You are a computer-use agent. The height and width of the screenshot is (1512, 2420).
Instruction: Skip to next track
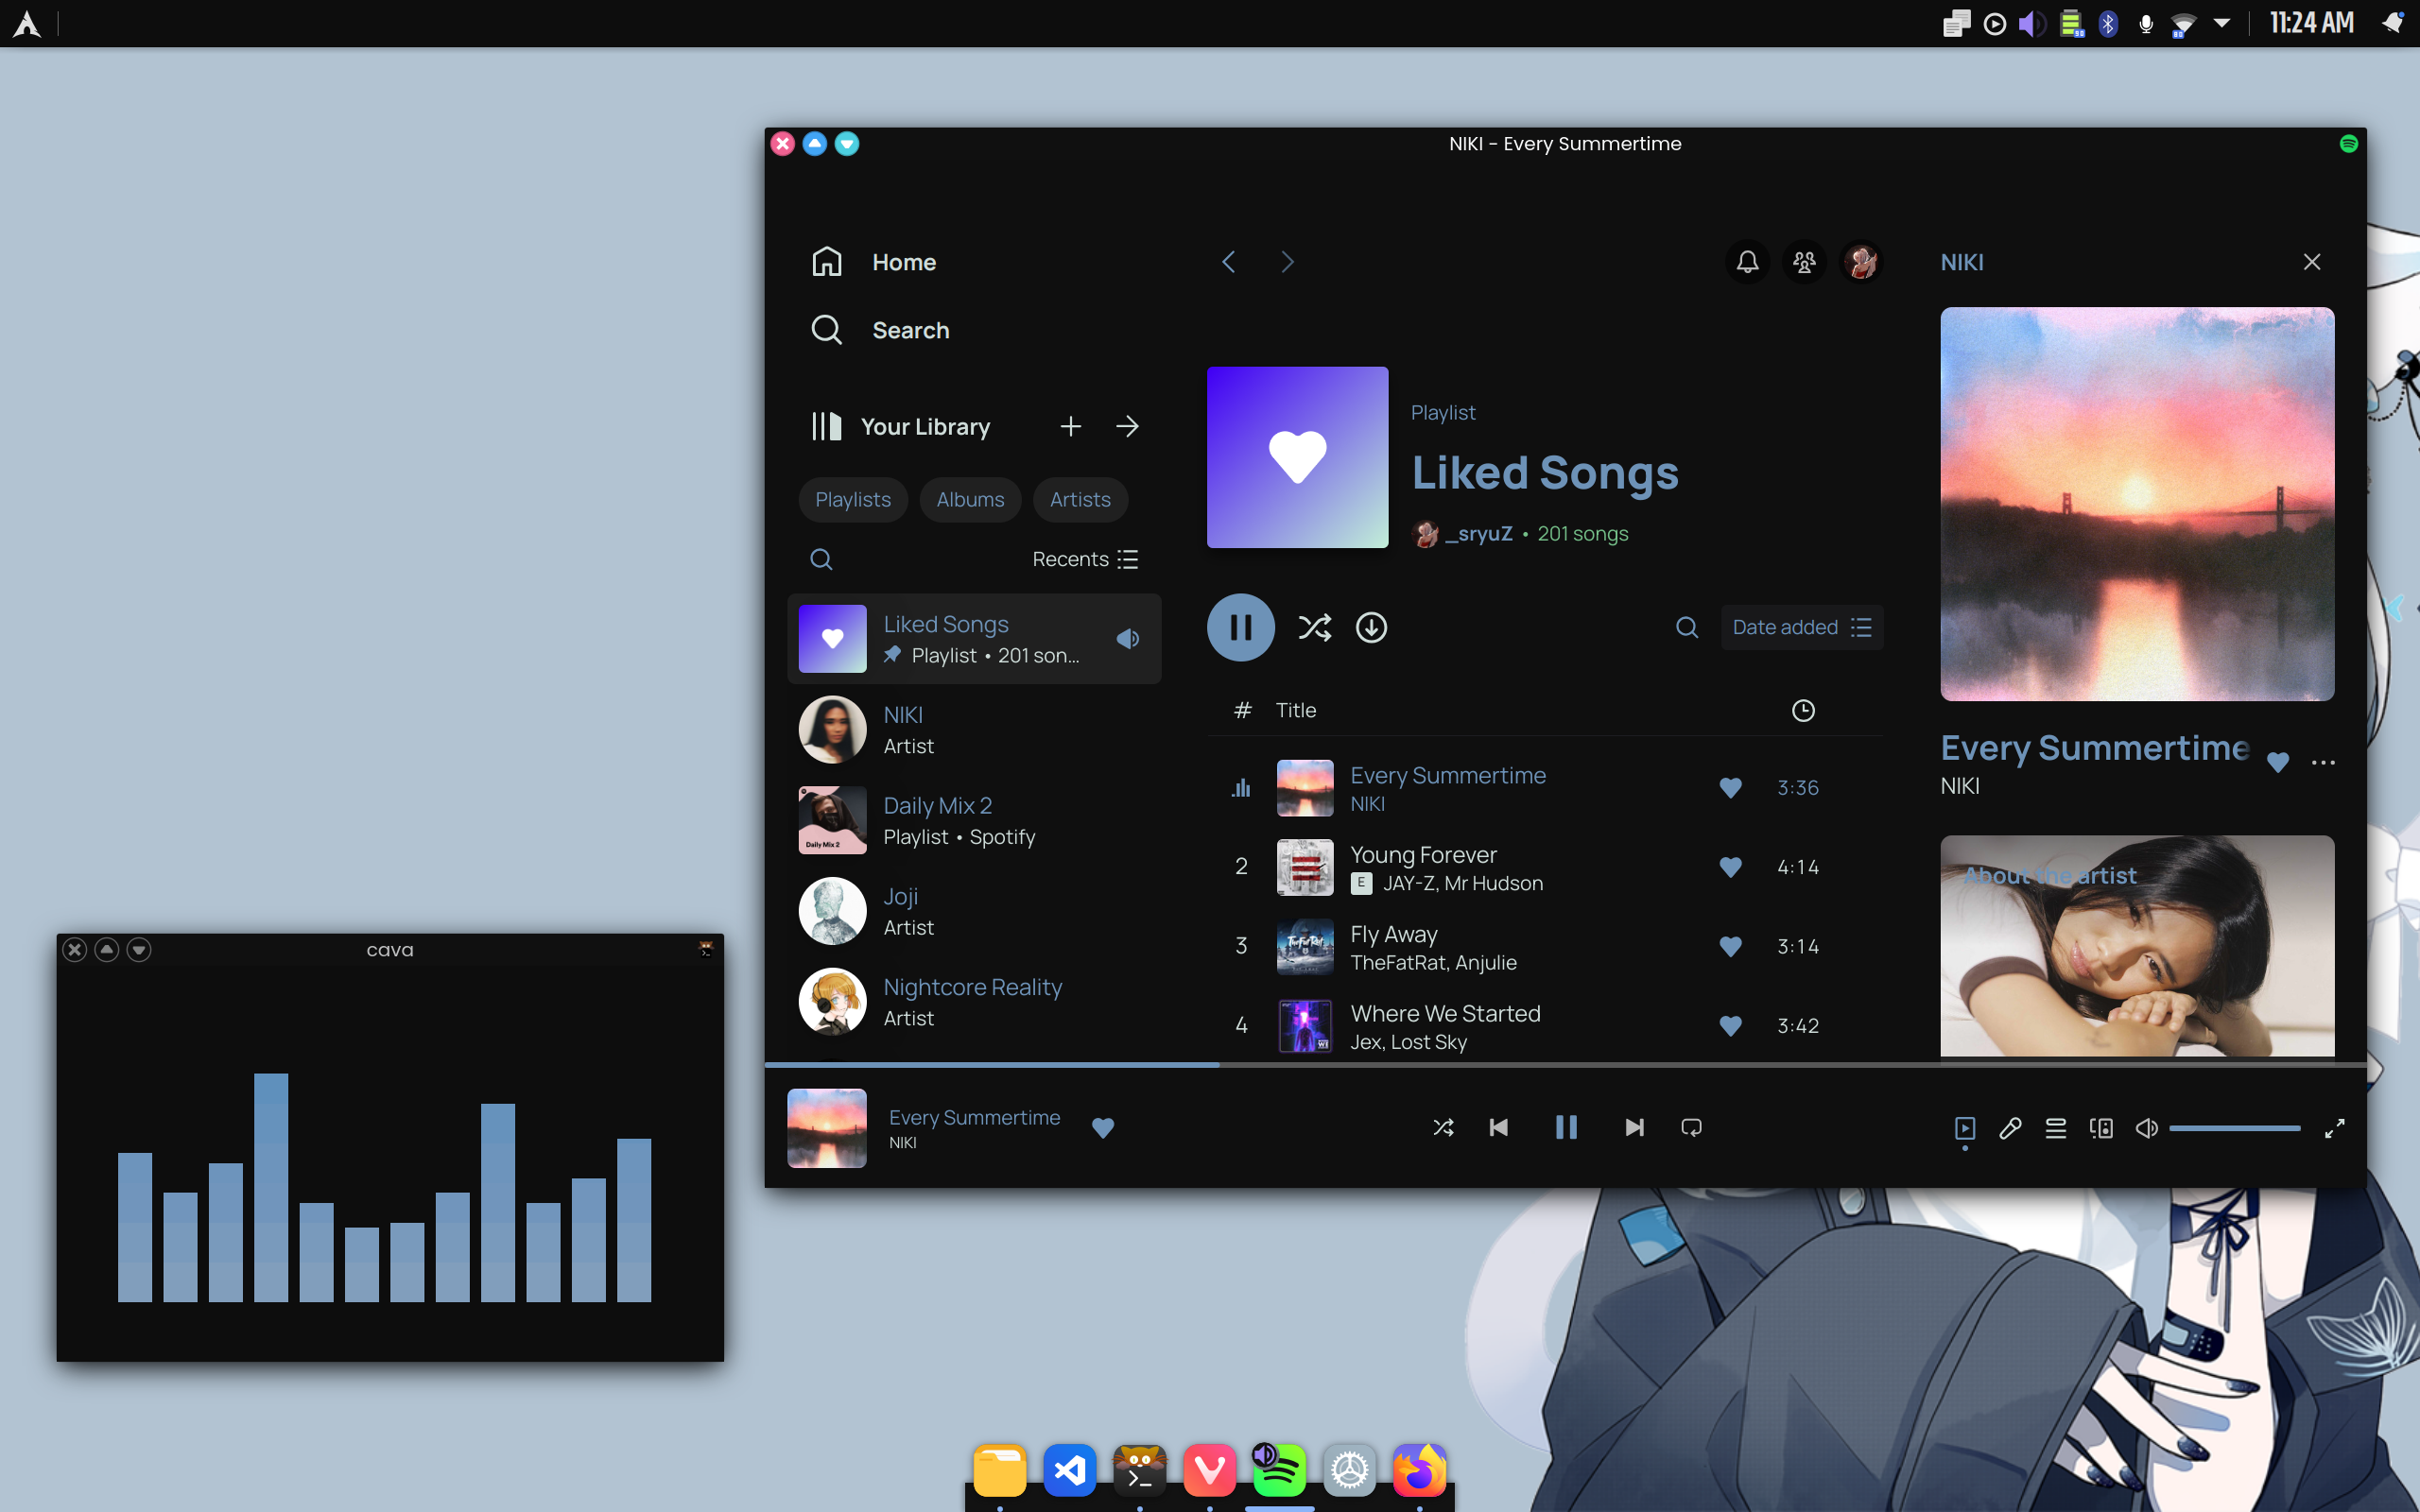[1634, 1128]
